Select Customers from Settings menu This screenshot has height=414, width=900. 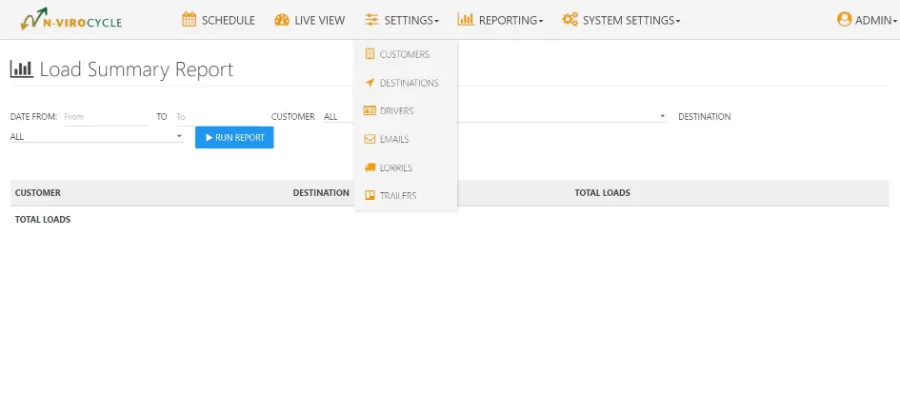click(405, 55)
